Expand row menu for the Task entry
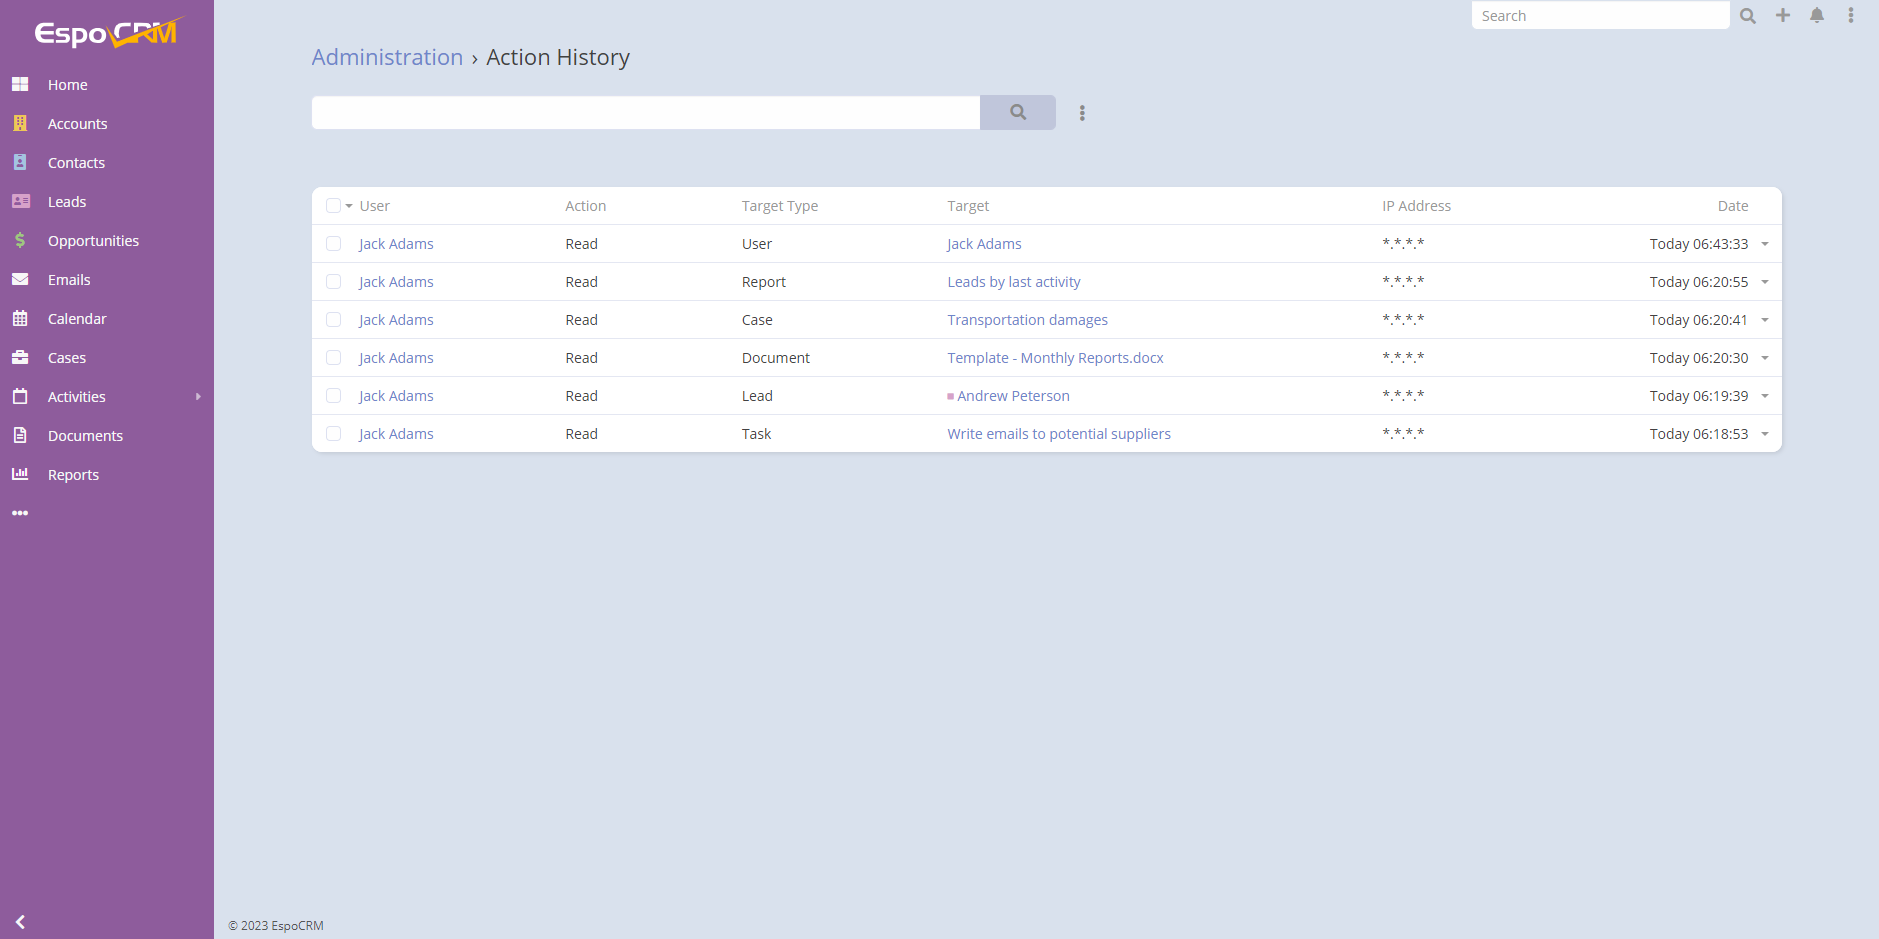Image resolution: width=1879 pixels, height=939 pixels. pos(1765,434)
